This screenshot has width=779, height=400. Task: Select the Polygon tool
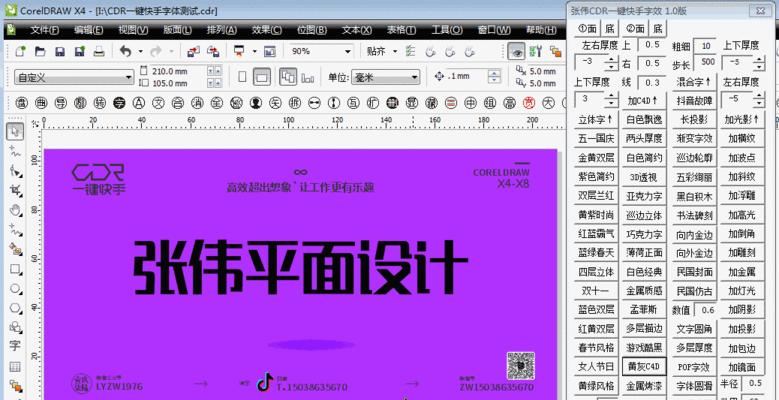[x=15, y=308]
